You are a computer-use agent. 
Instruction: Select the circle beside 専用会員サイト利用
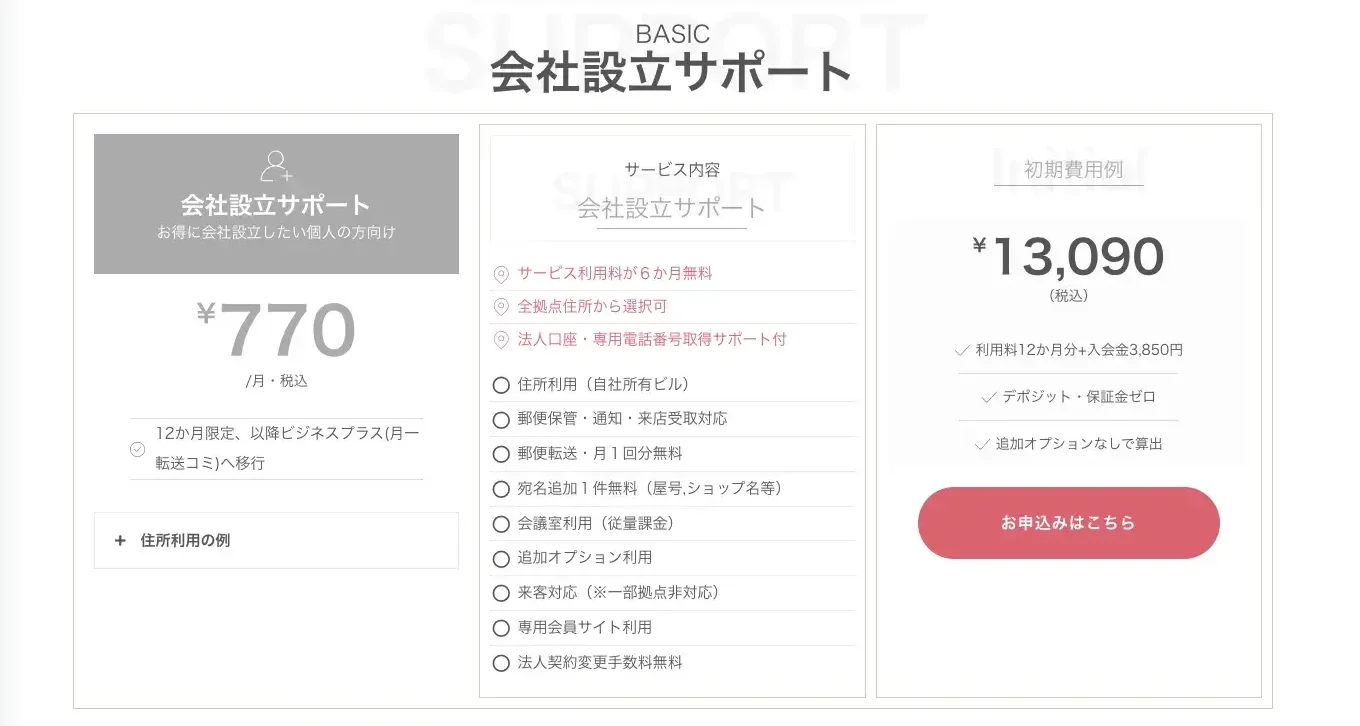pyautogui.click(x=501, y=628)
